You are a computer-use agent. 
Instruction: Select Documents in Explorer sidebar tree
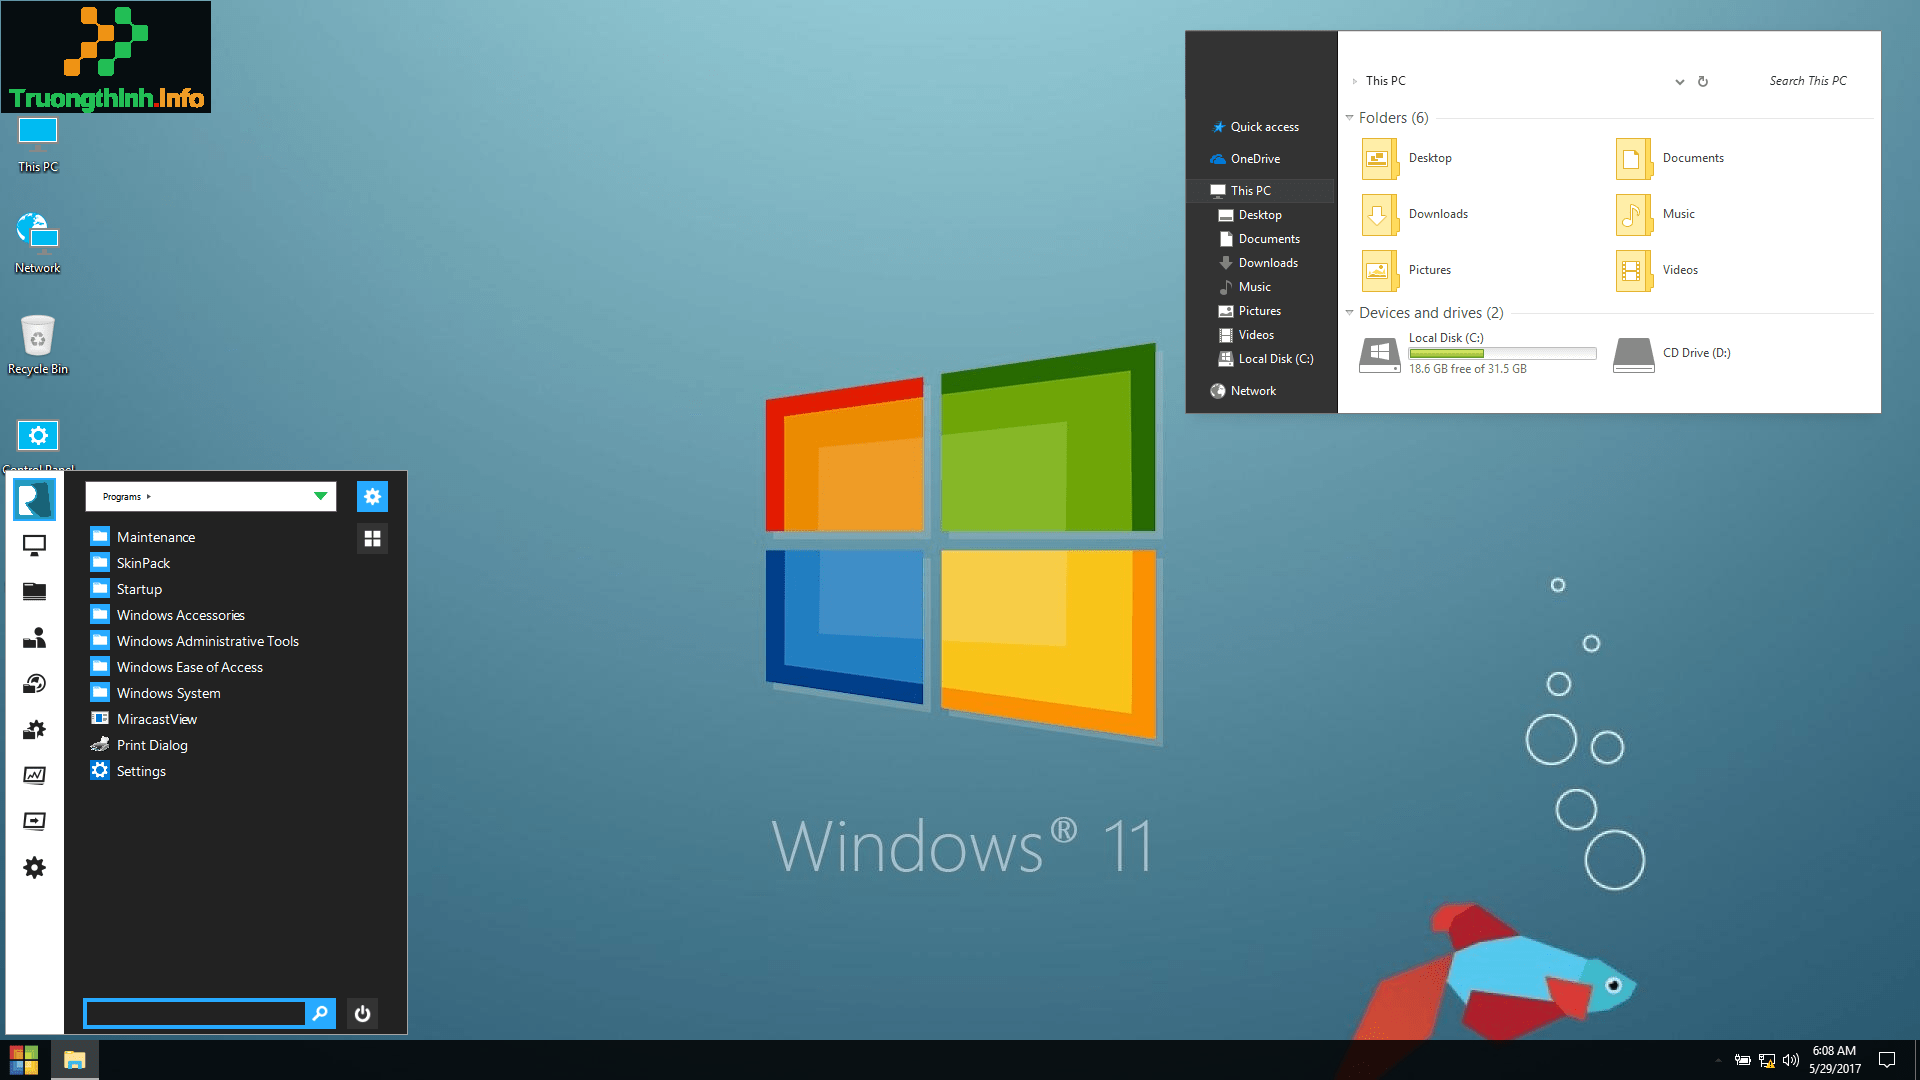tap(1259, 239)
